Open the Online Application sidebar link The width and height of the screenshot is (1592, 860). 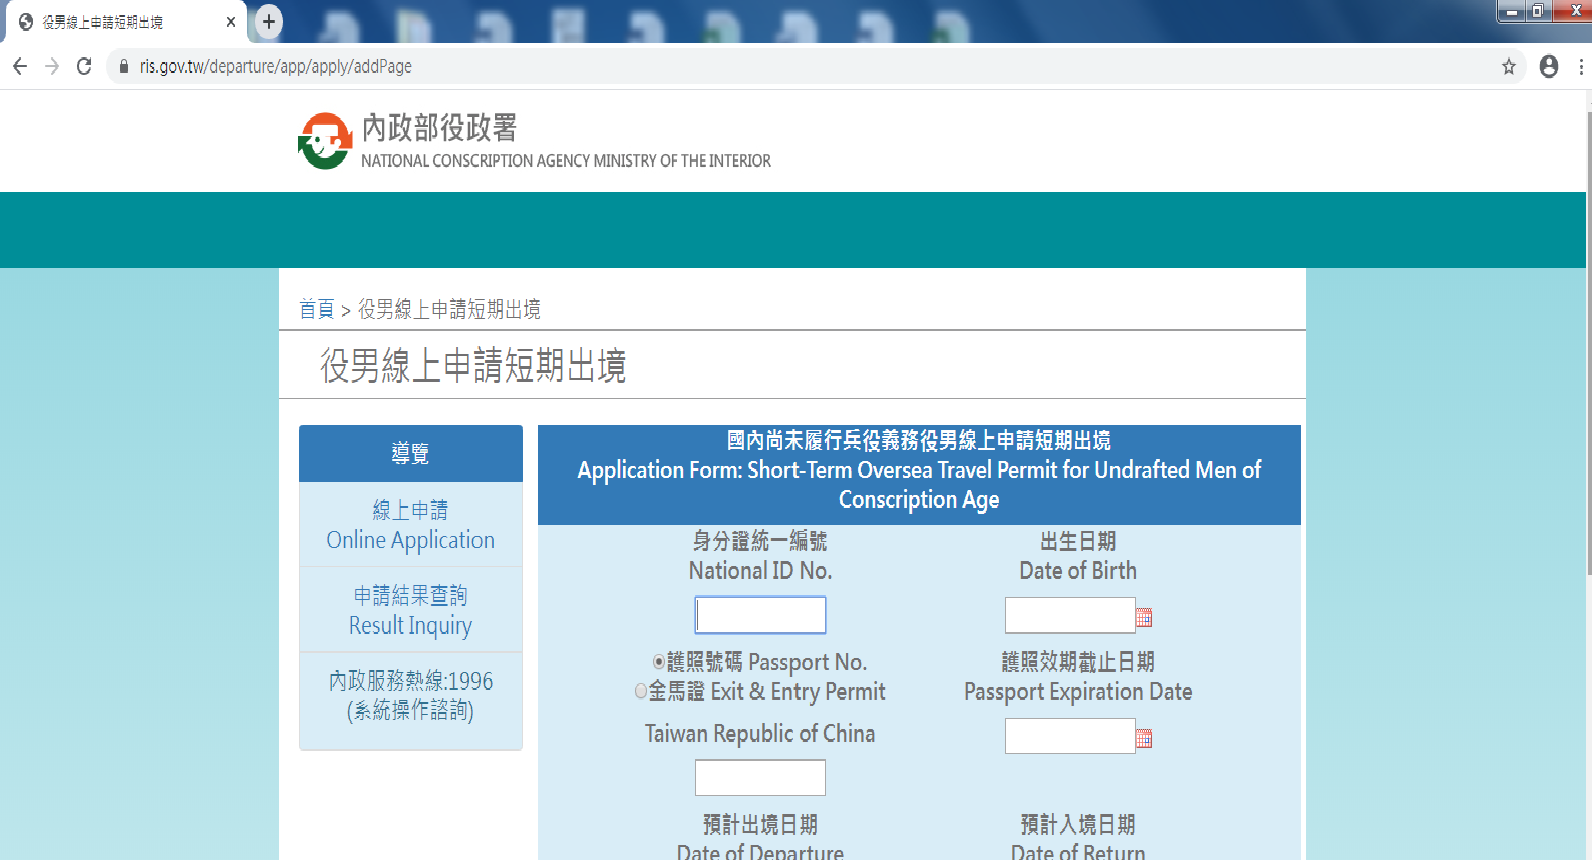coord(410,525)
